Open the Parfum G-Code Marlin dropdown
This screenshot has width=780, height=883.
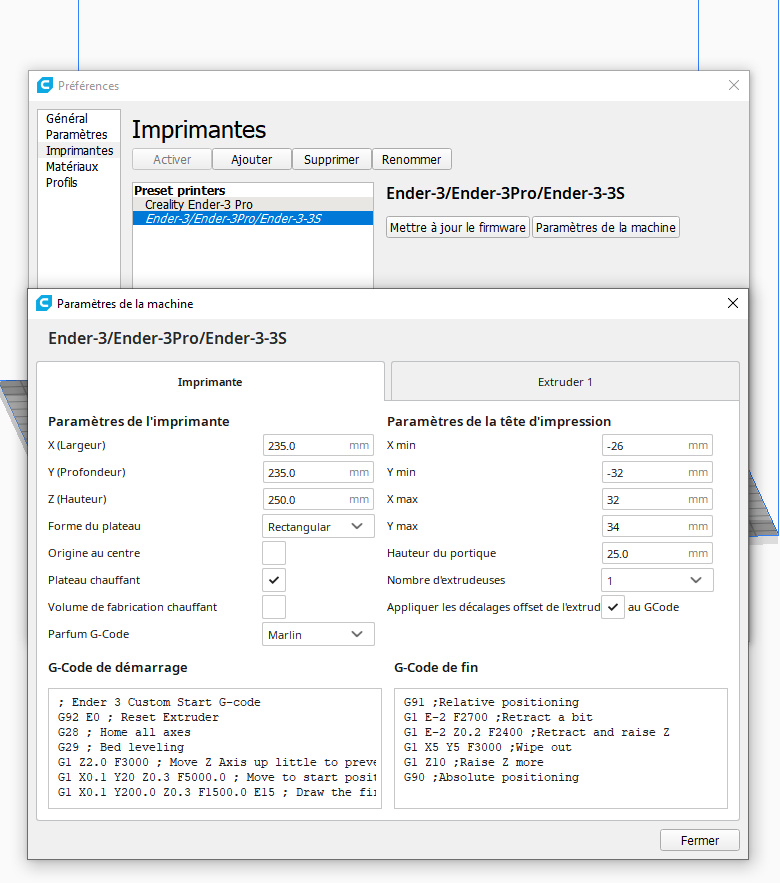(x=318, y=635)
